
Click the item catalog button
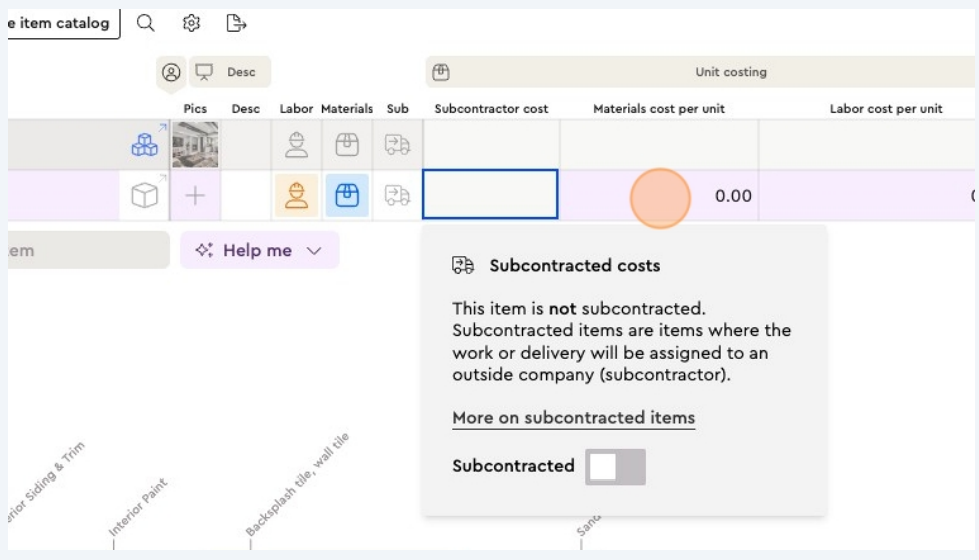pos(63,23)
